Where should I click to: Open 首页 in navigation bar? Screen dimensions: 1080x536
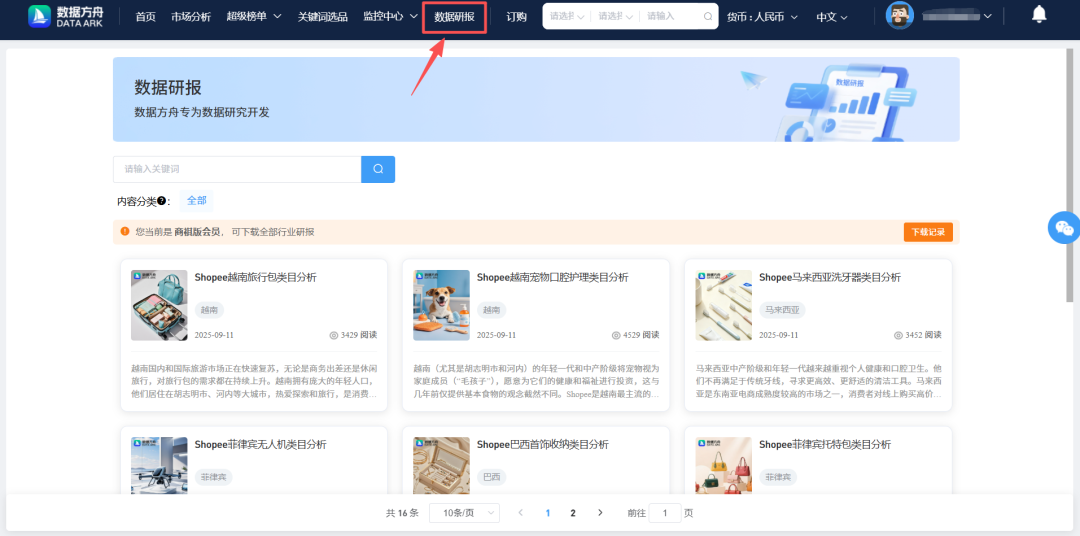[145, 17]
